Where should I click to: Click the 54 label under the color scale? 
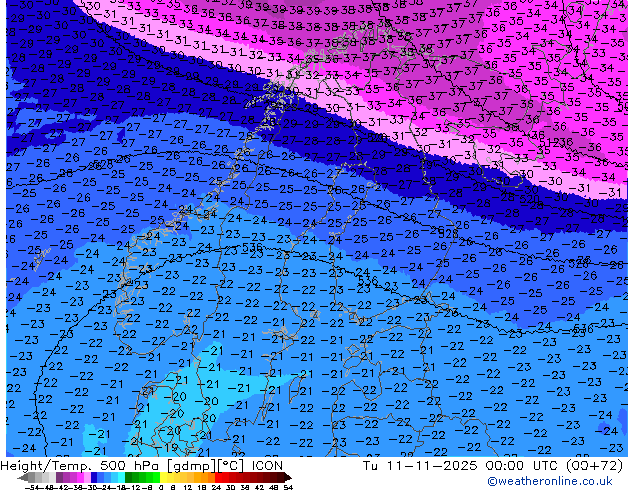pos(288,487)
